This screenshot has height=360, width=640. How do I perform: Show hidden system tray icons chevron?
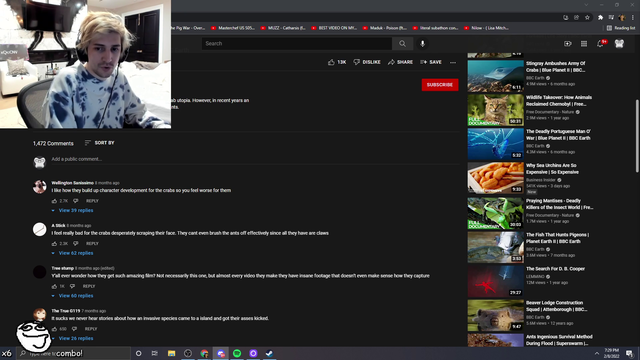(x=597, y=353)
